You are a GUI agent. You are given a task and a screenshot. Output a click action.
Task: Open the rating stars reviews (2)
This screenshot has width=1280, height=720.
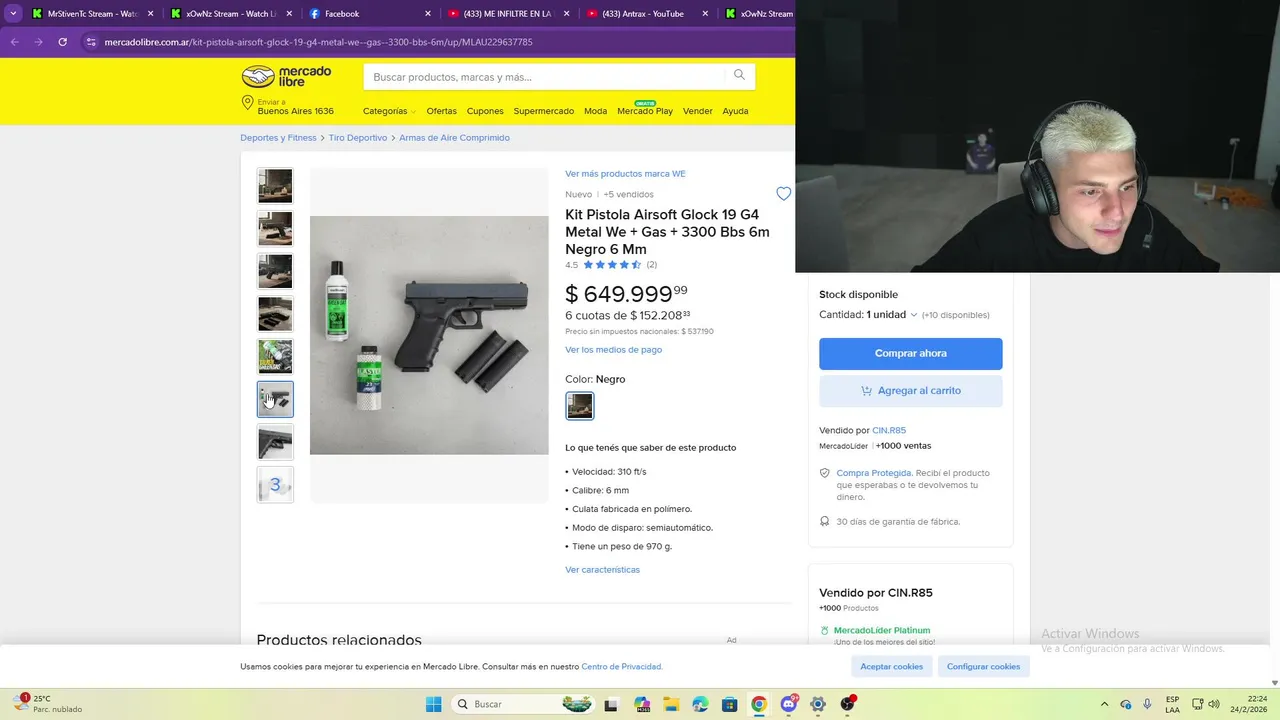click(x=611, y=265)
